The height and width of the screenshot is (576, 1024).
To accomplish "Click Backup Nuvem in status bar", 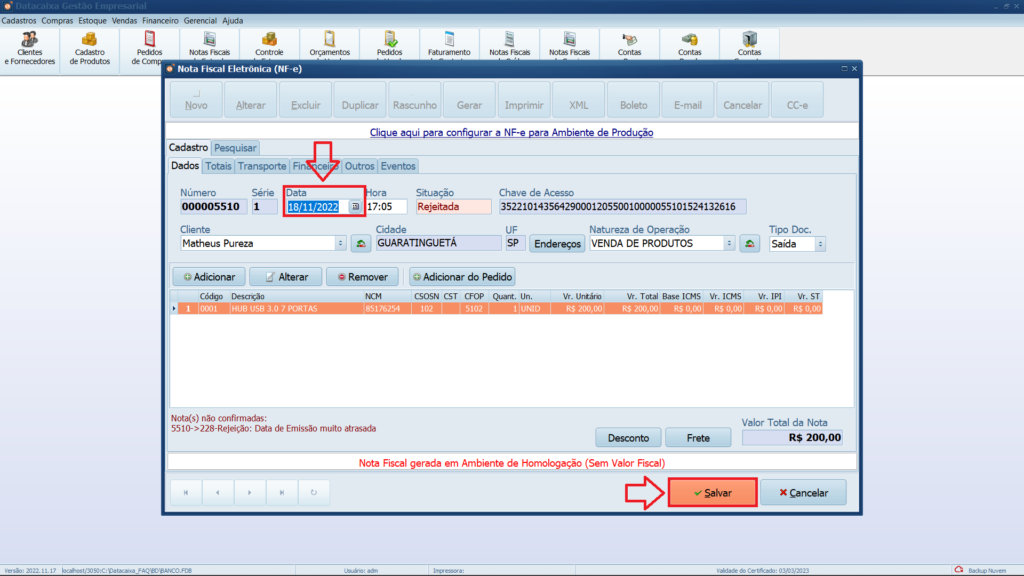I will click(x=984, y=570).
